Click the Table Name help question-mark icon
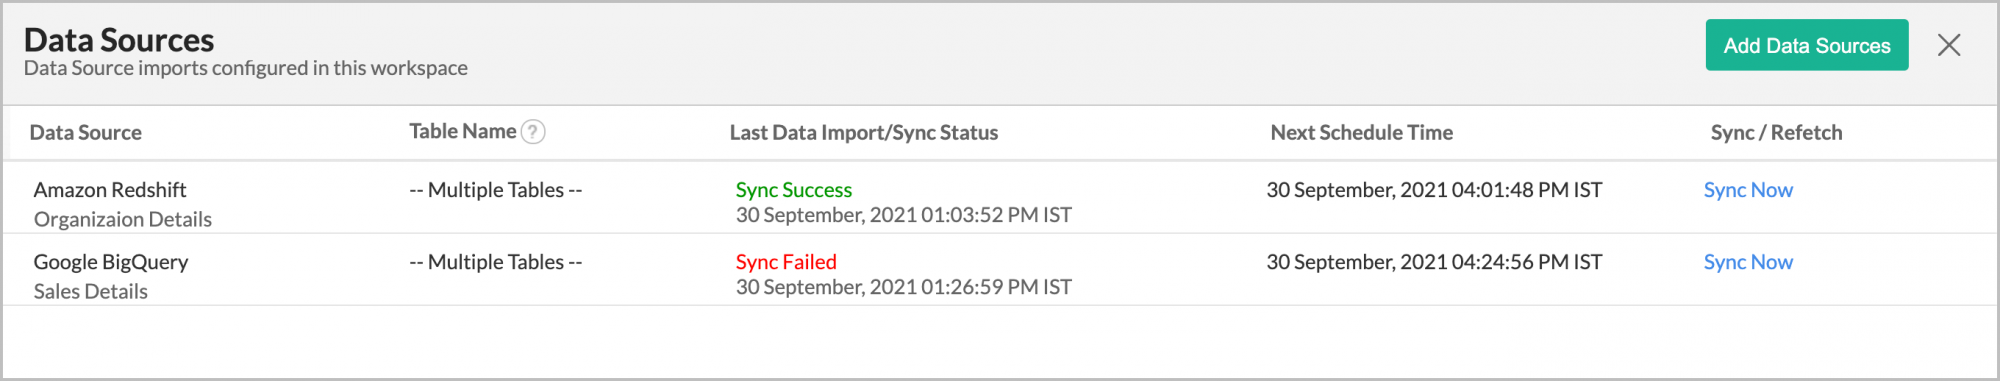Image resolution: width=2000 pixels, height=381 pixels. (533, 132)
